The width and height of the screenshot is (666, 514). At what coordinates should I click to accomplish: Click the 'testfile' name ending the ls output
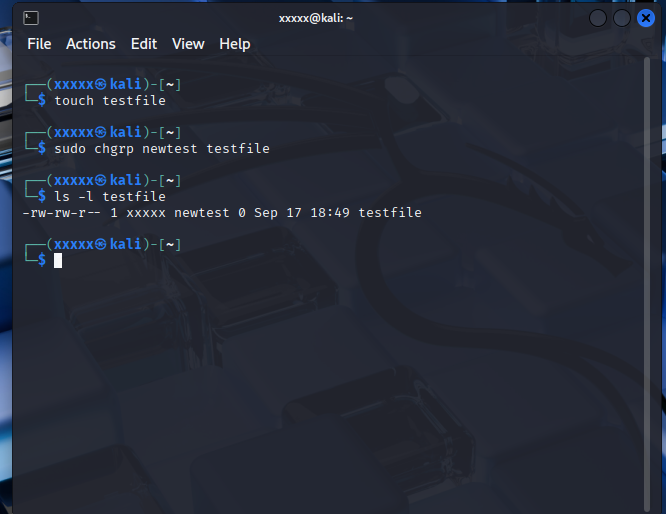tap(390, 212)
